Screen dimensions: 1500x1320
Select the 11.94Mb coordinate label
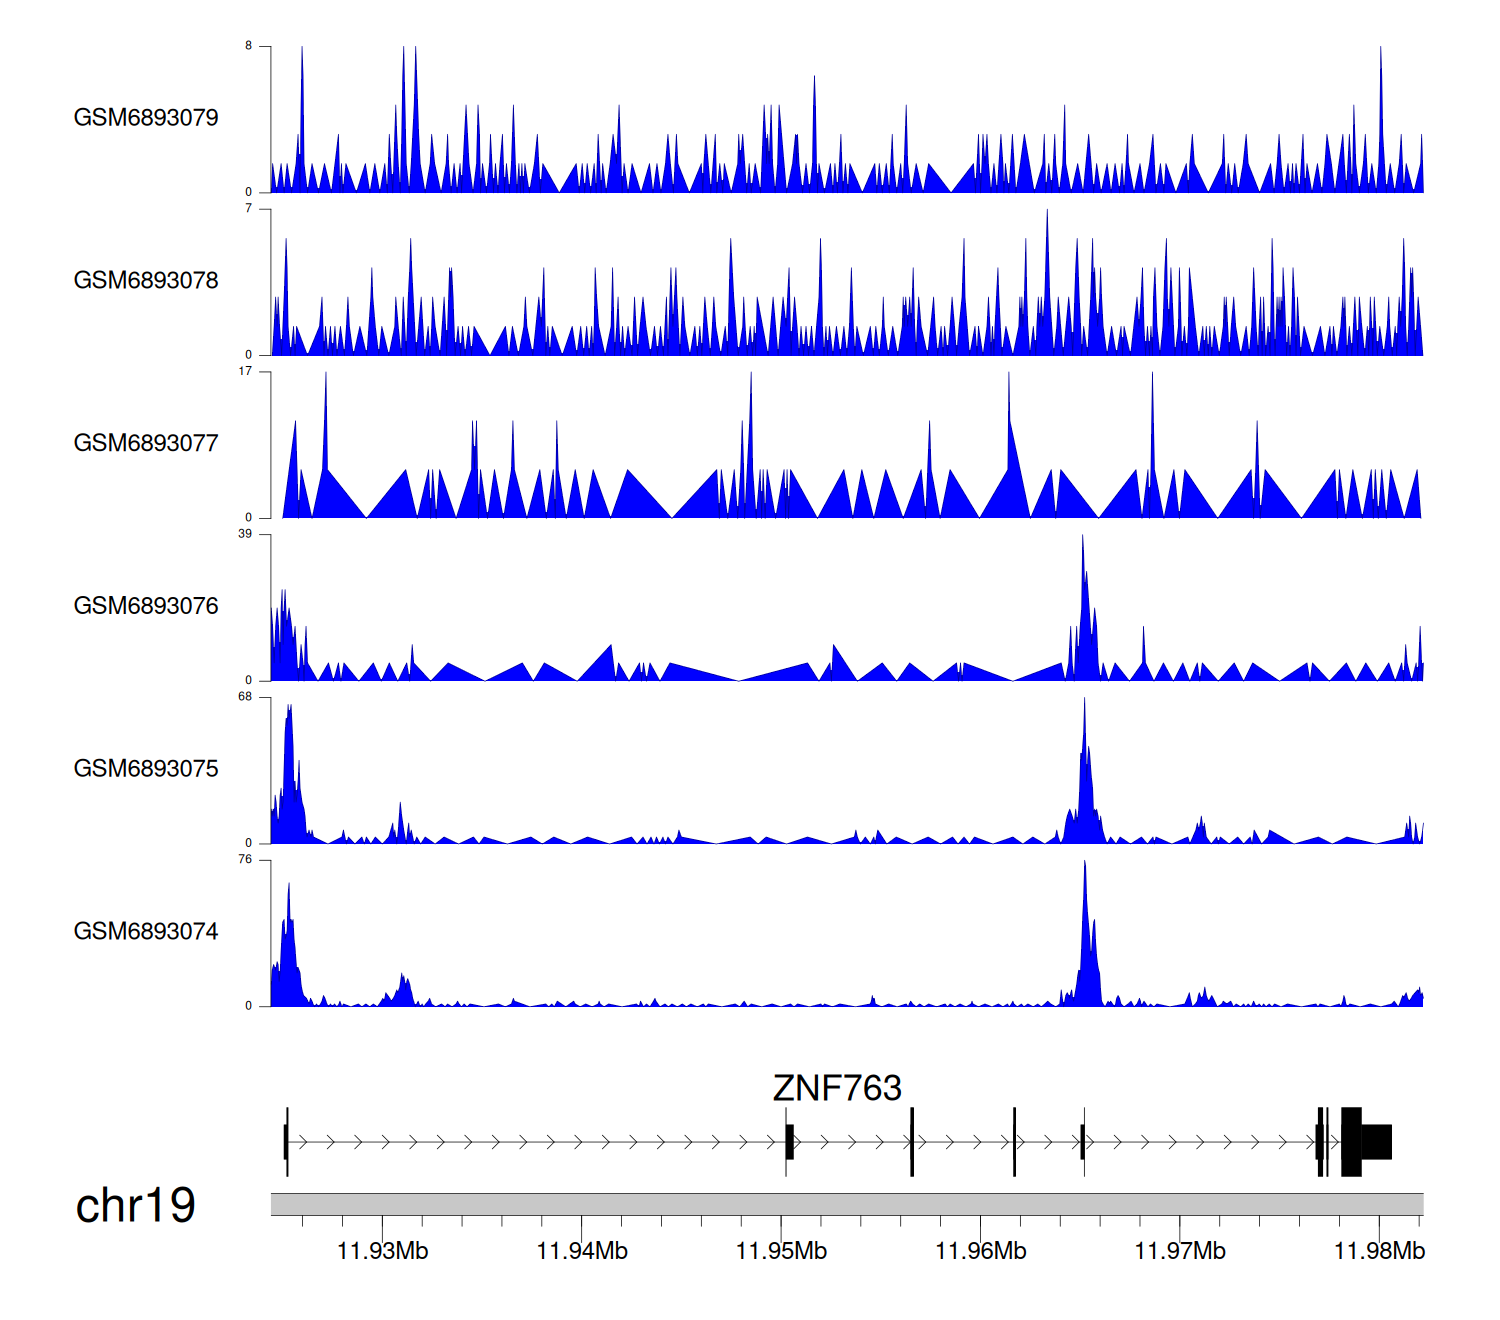[x=582, y=1251]
